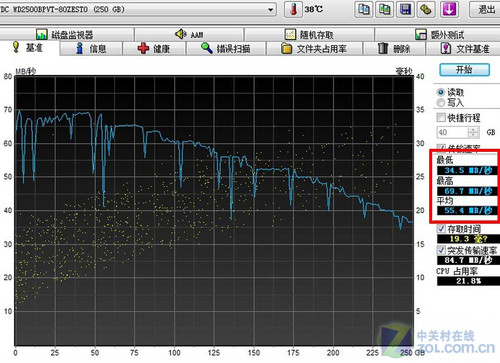Screen dimensions: 500x363
Task: Enable the 快捷行程 short stroke checkbox
Action: (441, 117)
